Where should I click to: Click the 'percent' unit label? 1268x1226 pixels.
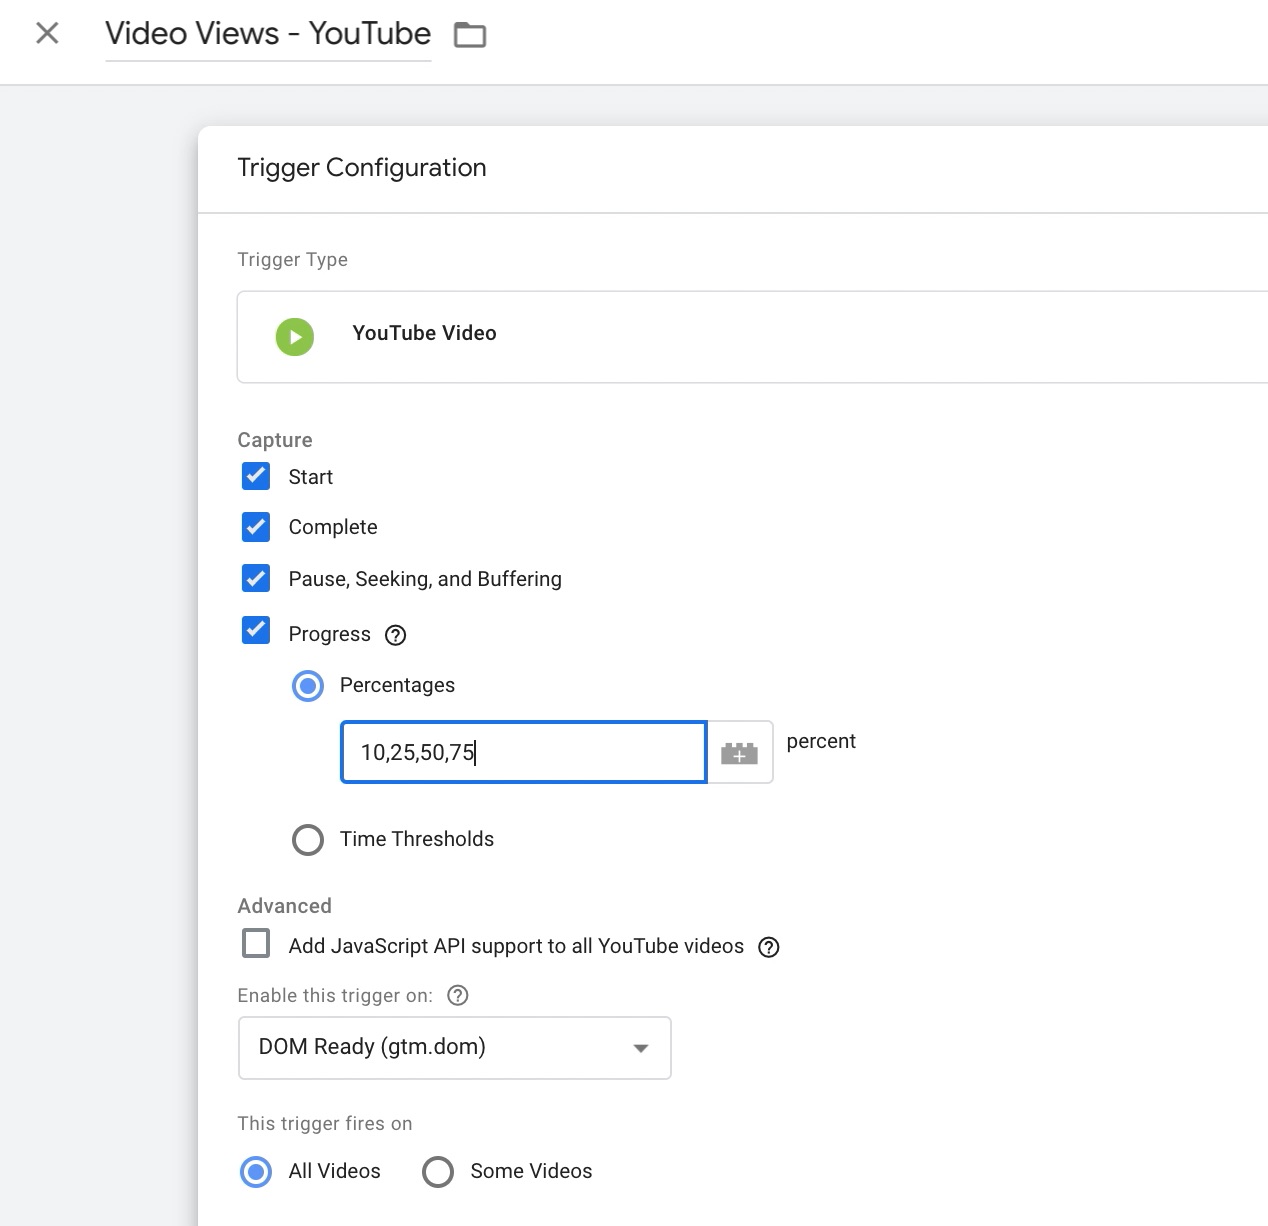click(x=821, y=741)
